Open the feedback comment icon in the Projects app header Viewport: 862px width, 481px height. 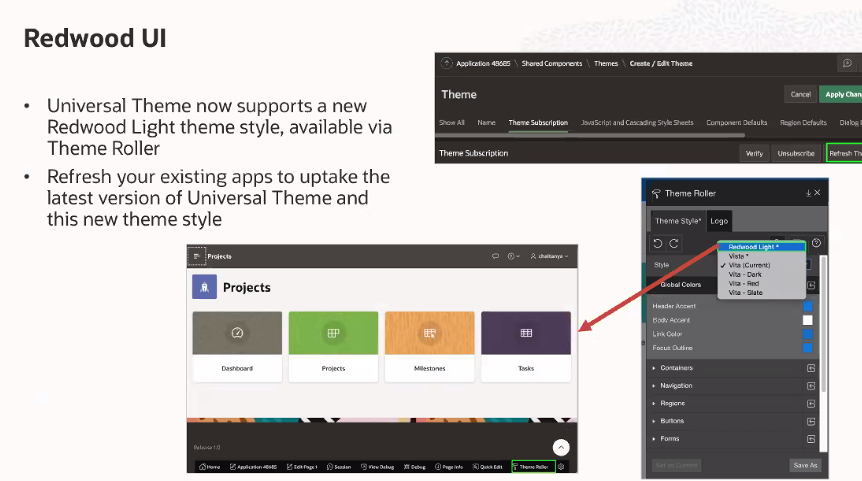[495, 256]
